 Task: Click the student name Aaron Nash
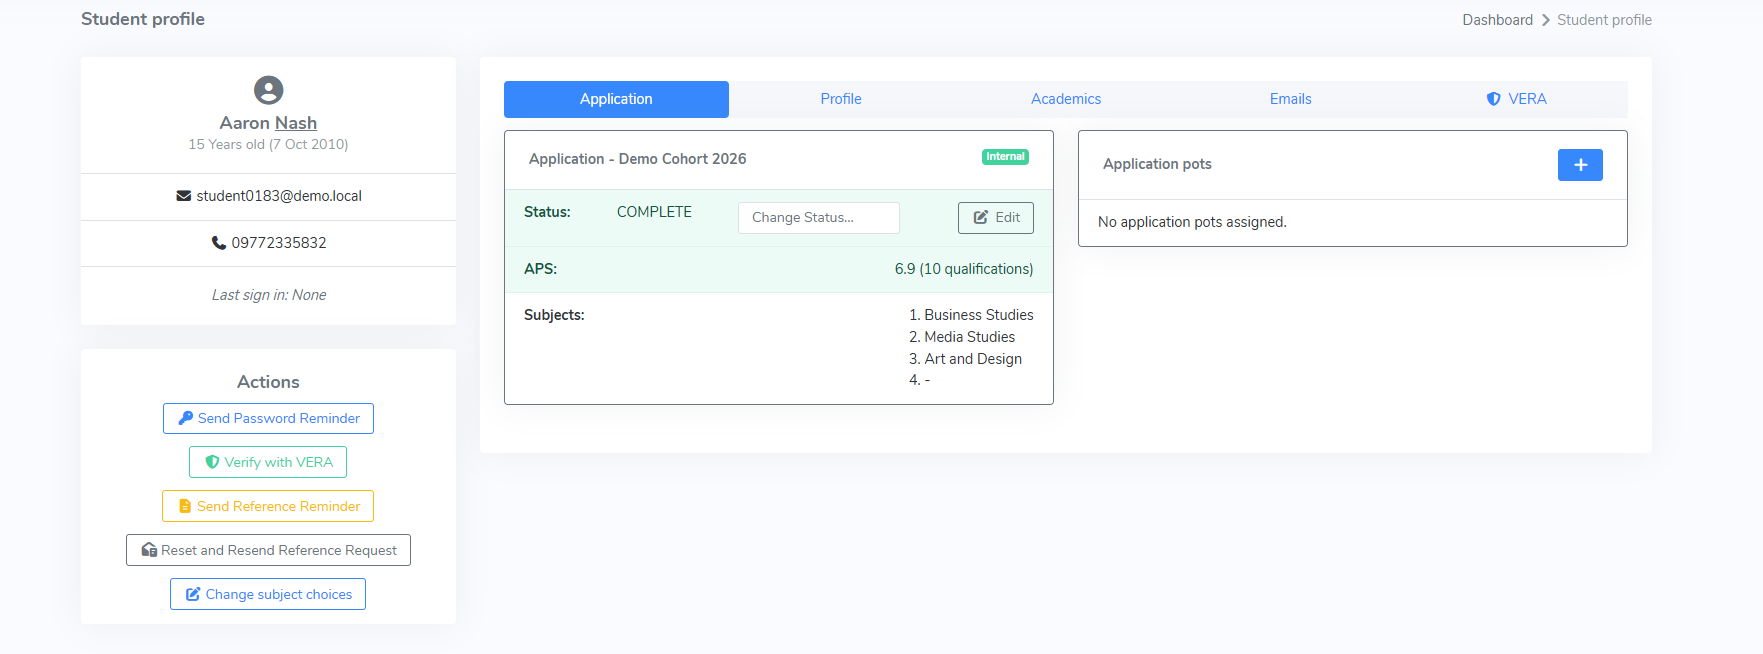pyautogui.click(x=268, y=123)
